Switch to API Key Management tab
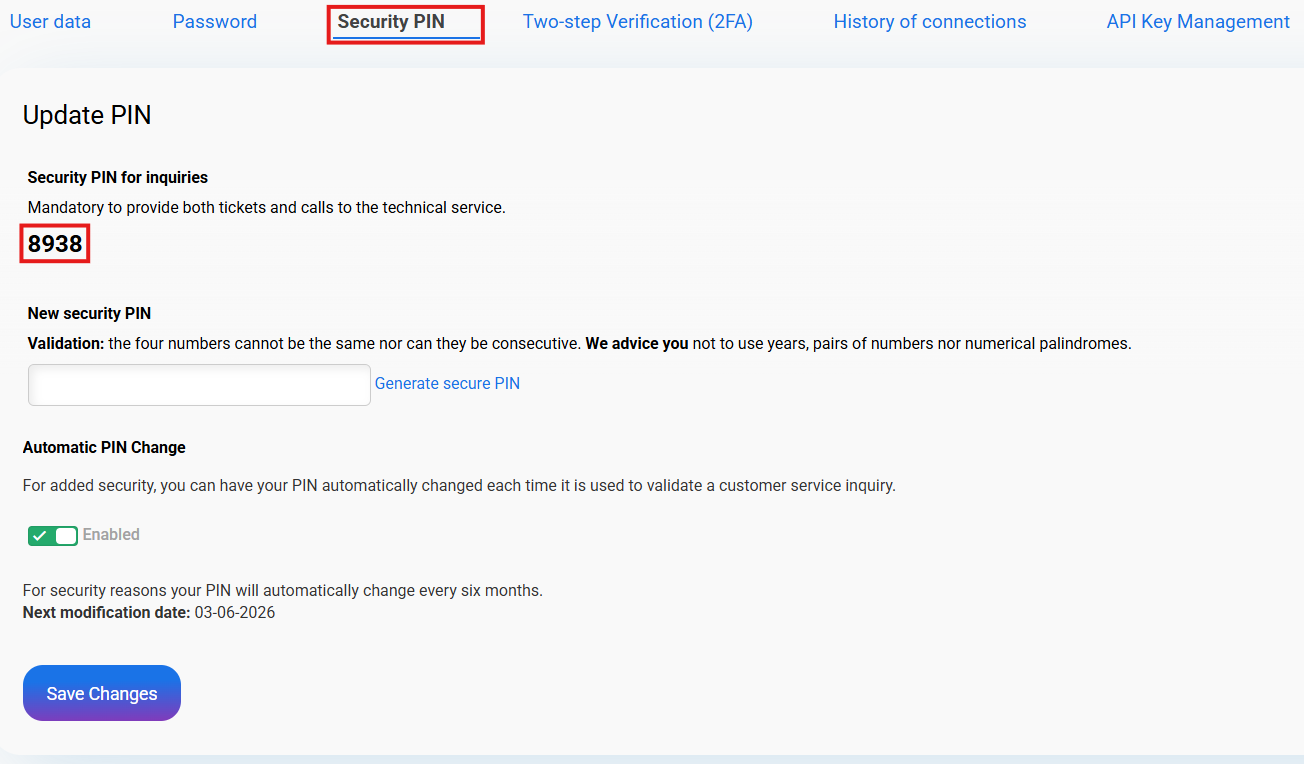The width and height of the screenshot is (1304, 764). coord(1197,21)
